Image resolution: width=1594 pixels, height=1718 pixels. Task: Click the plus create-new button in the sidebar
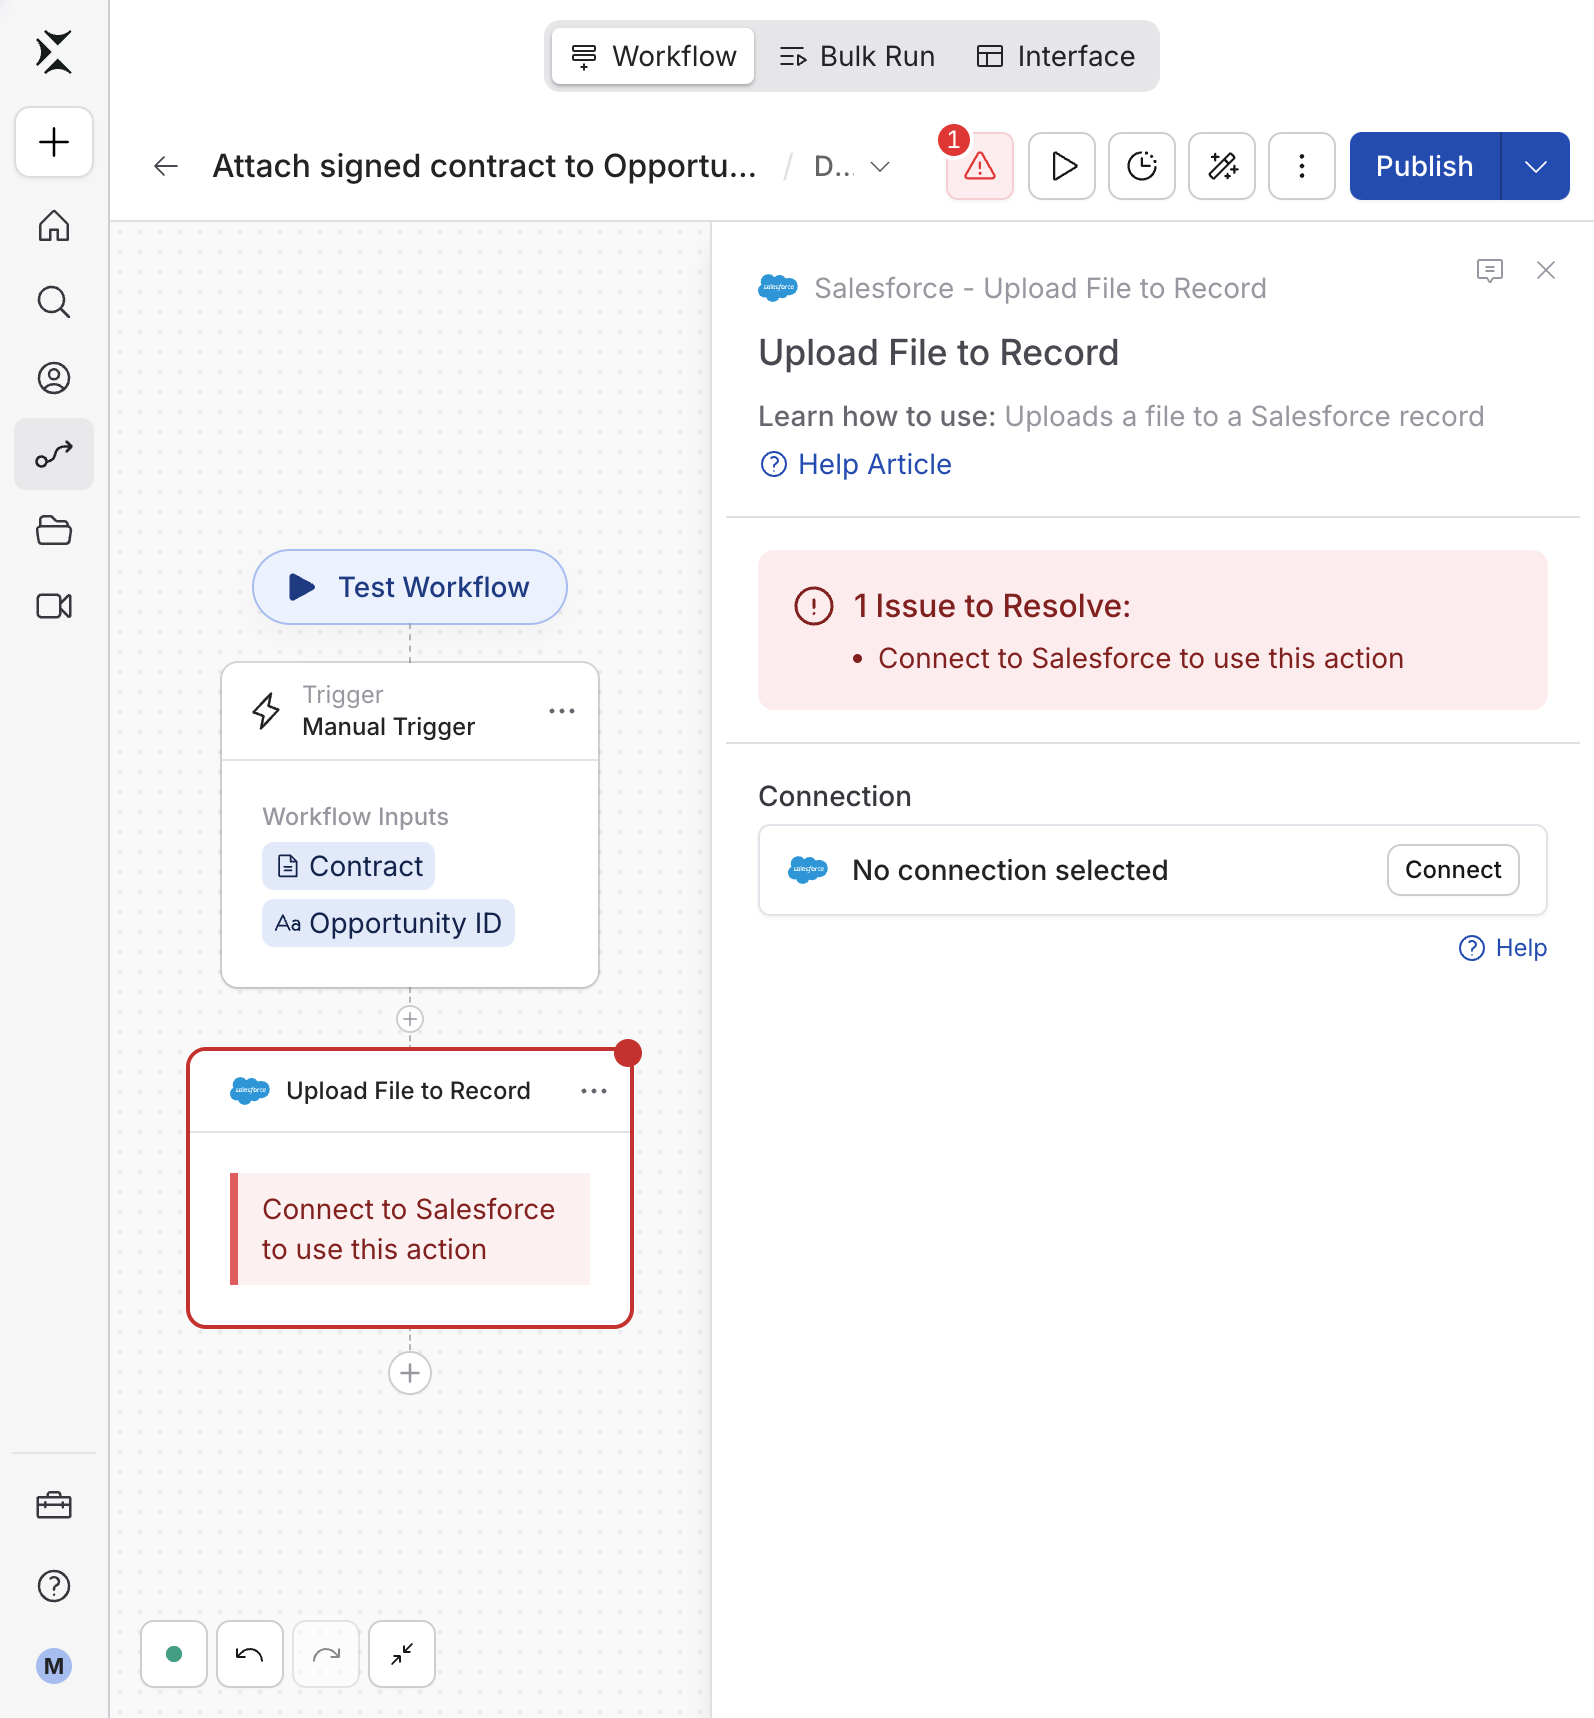tap(54, 142)
